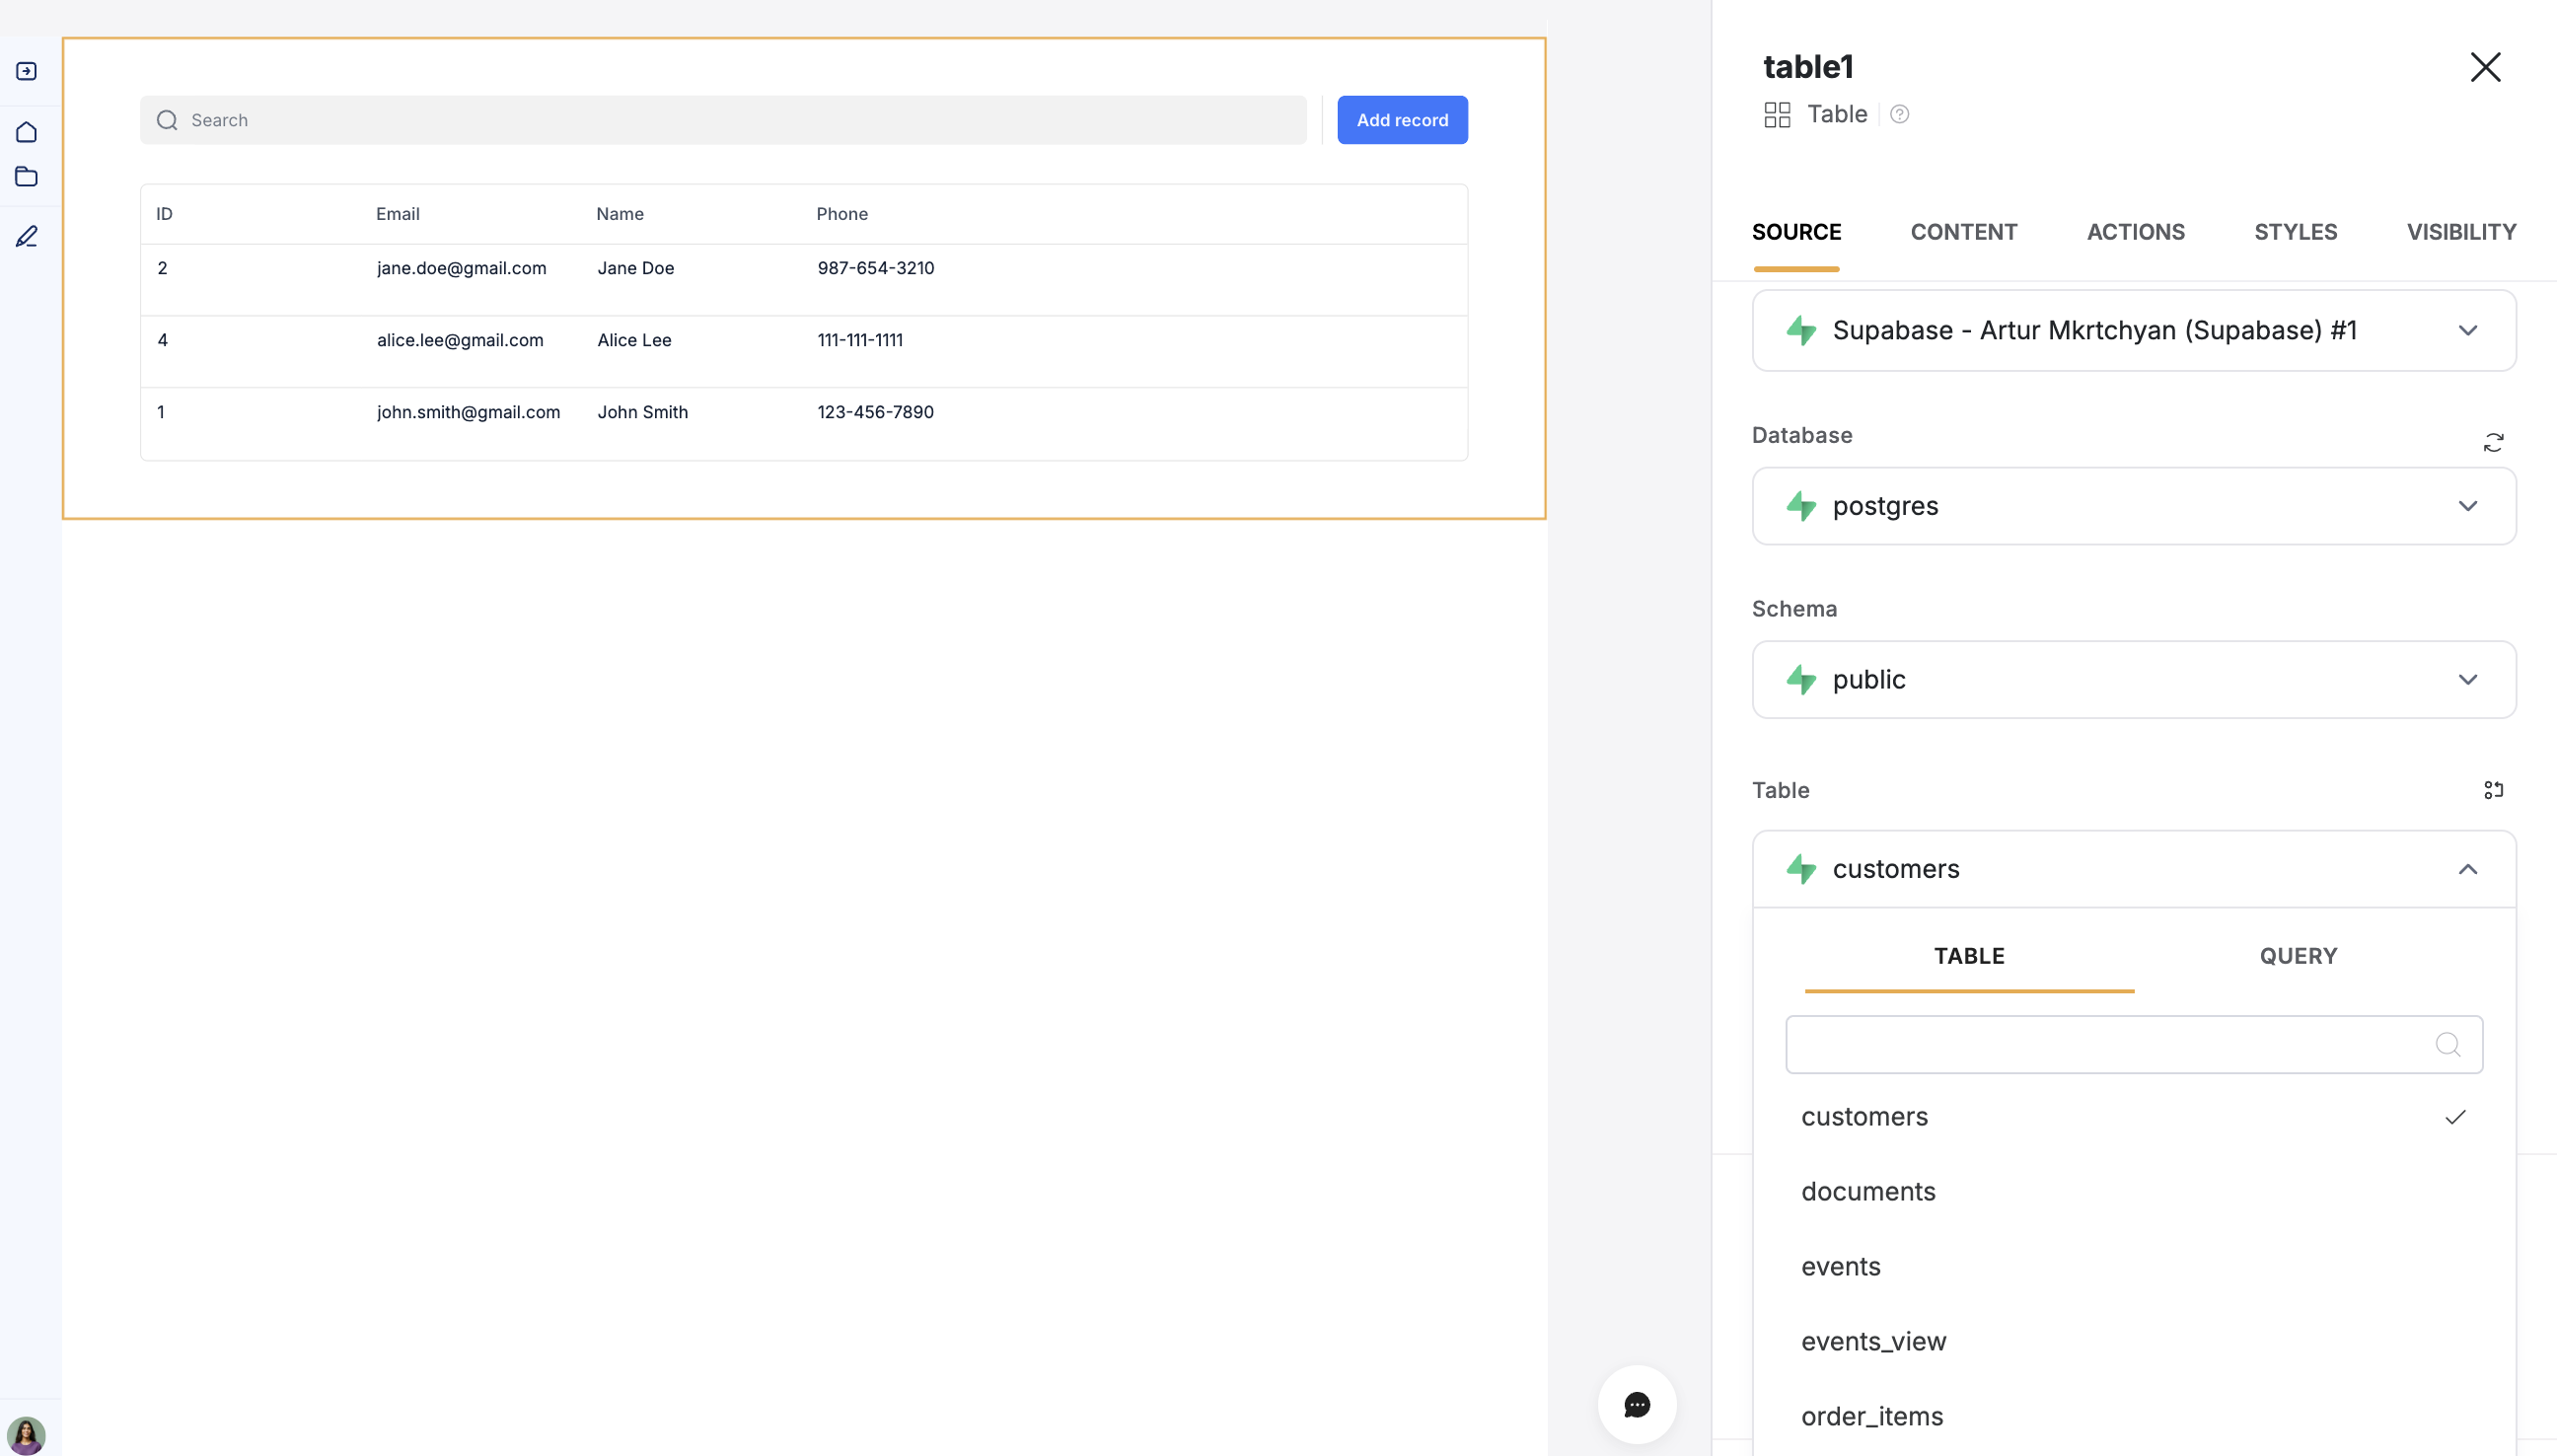Image resolution: width=2557 pixels, height=1456 pixels.
Task: Open the chat support bubble
Action: click(1636, 1404)
